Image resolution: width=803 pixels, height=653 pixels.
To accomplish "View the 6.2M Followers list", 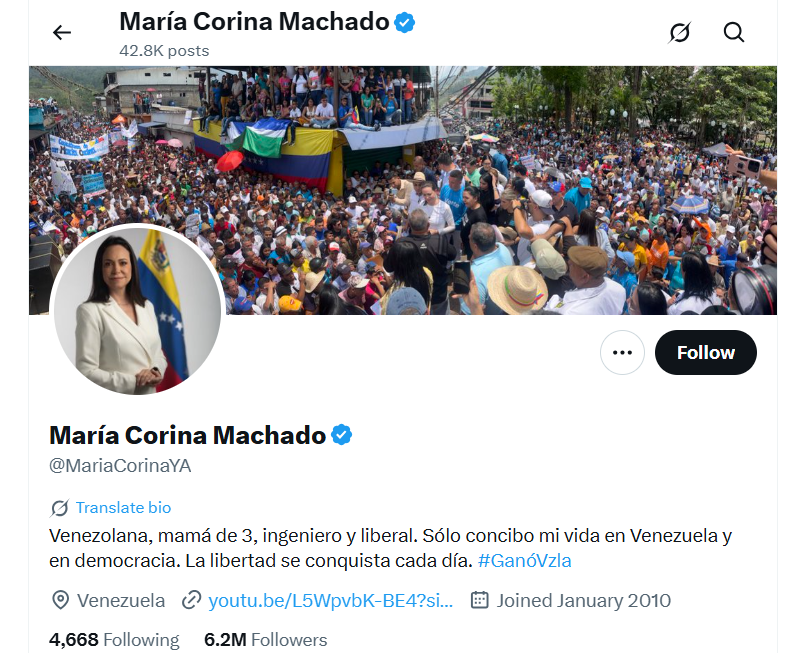I will point(265,640).
